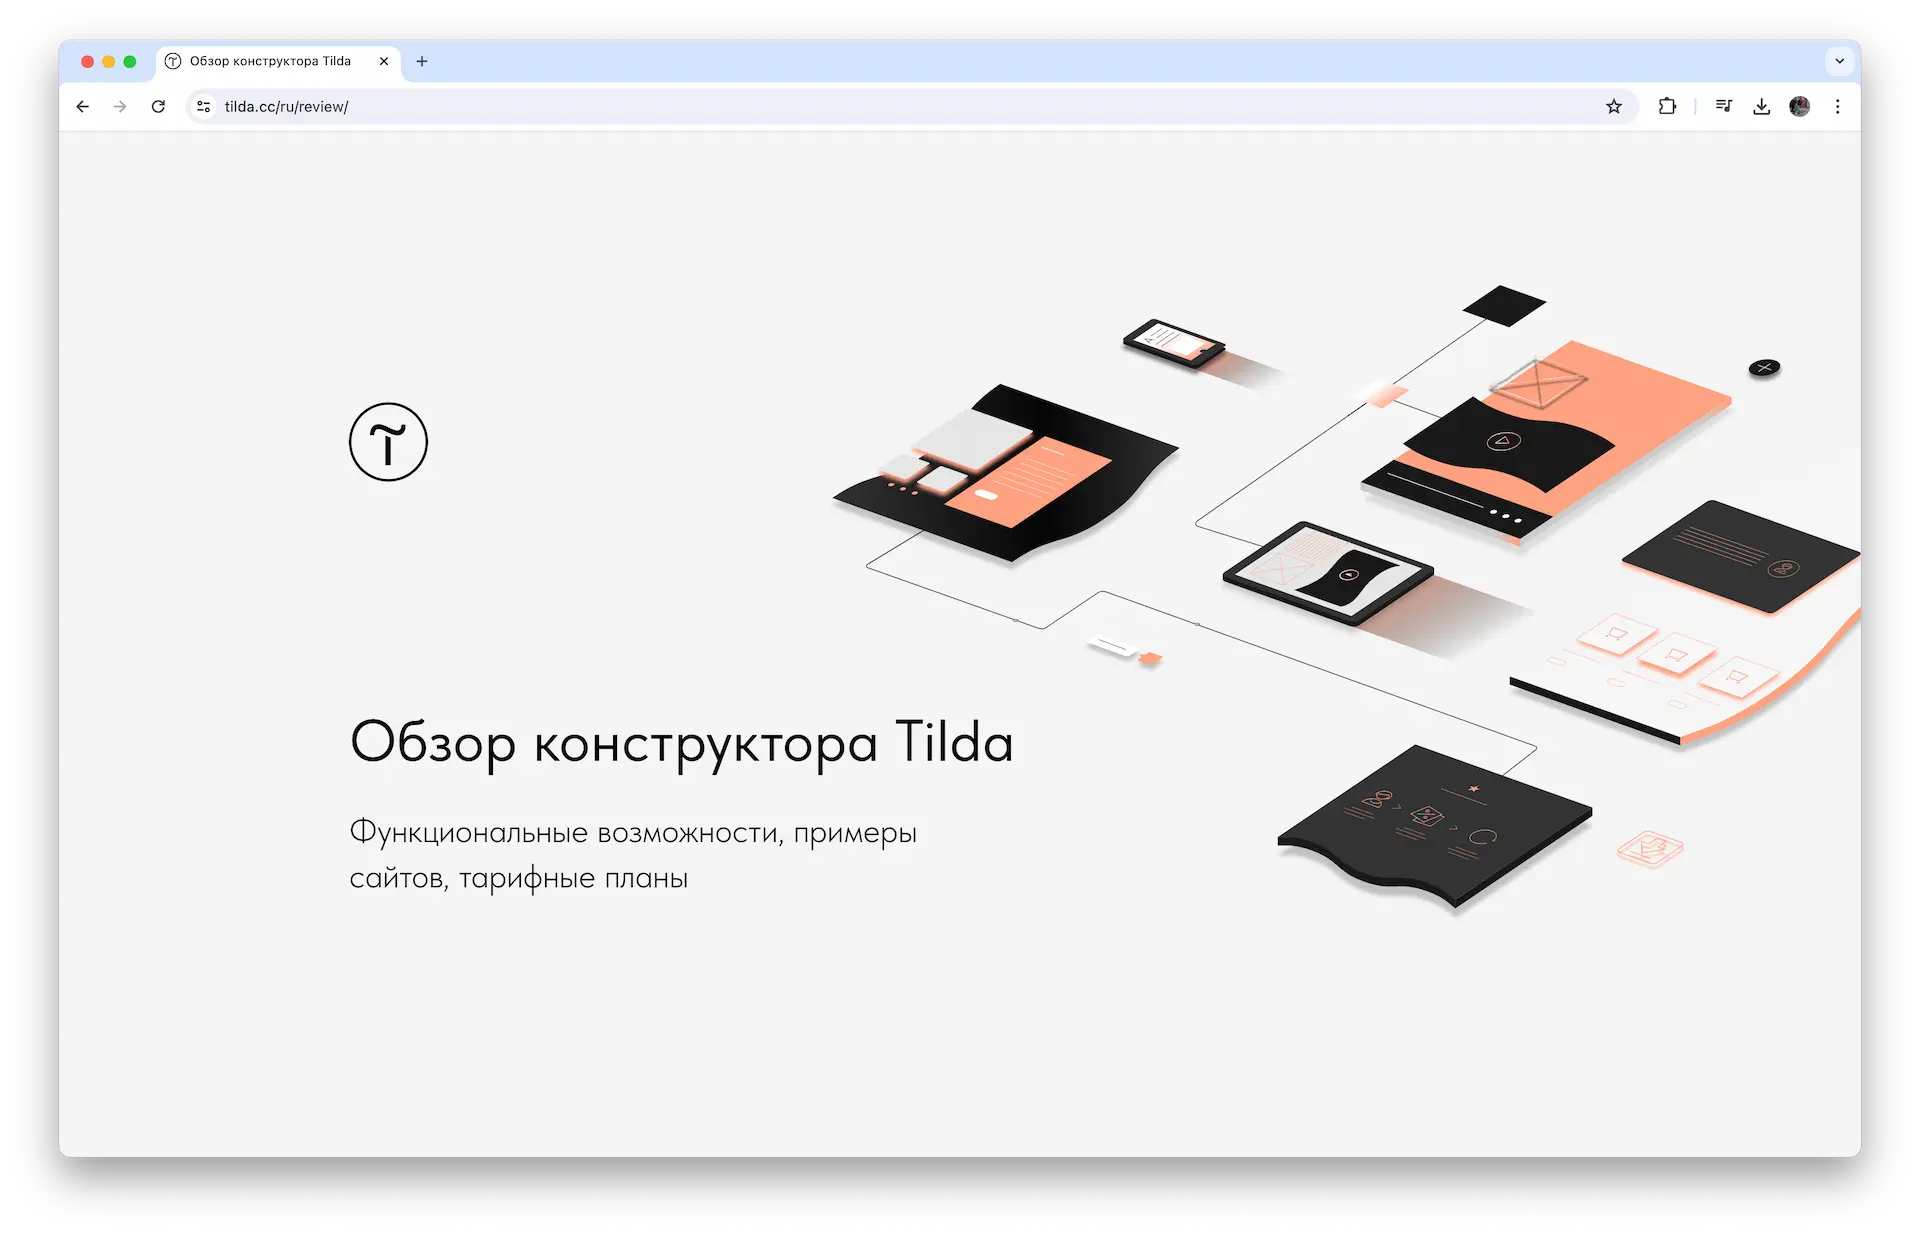The image size is (1920, 1235).
Task: Click the browser back arrow
Action: point(83,106)
